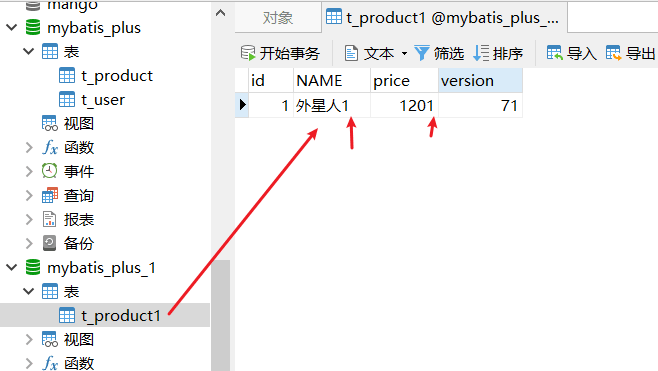Collapse the mybatis_plus database node

coord(12,28)
